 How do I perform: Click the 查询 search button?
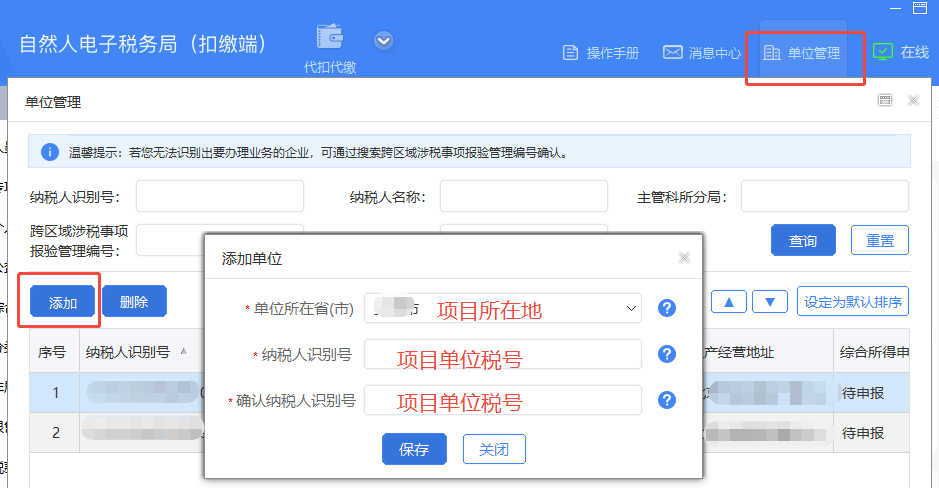pos(803,241)
